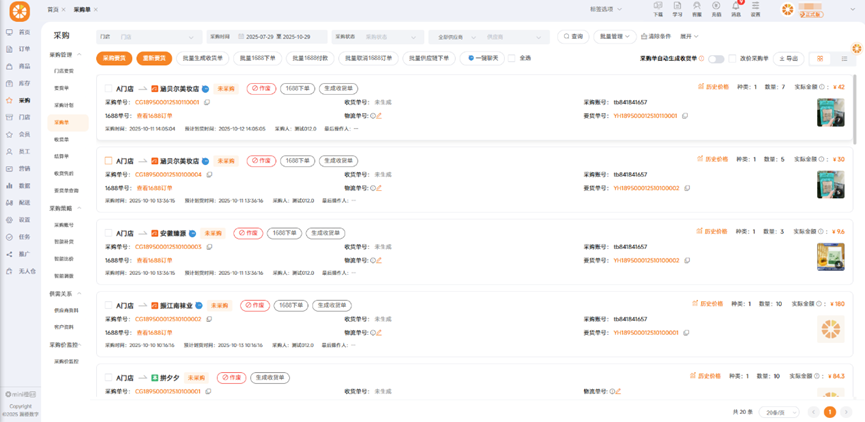
Task: Open 查看1688订单 link on 振江南袜业 order
Action: point(154,333)
